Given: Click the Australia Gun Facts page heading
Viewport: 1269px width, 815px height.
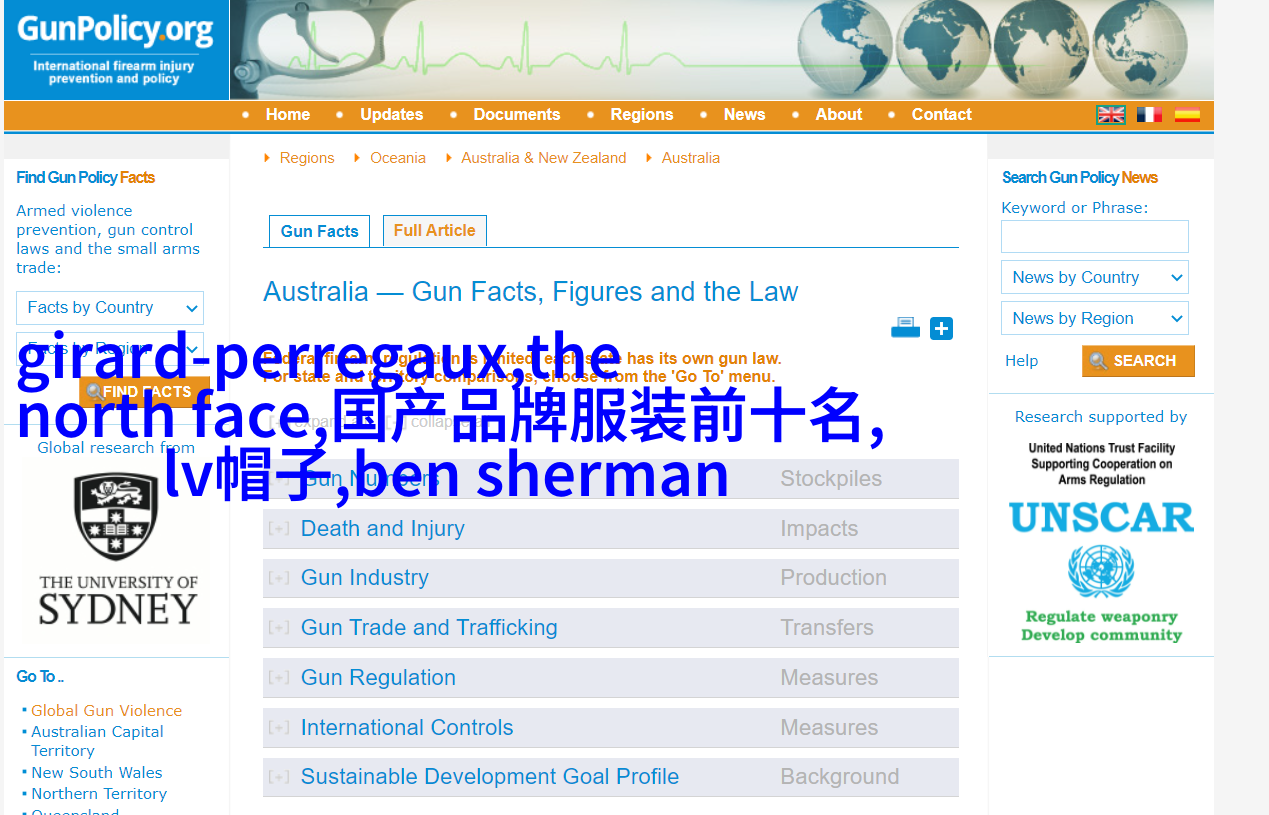Looking at the screenshot, I should [530, 292].
